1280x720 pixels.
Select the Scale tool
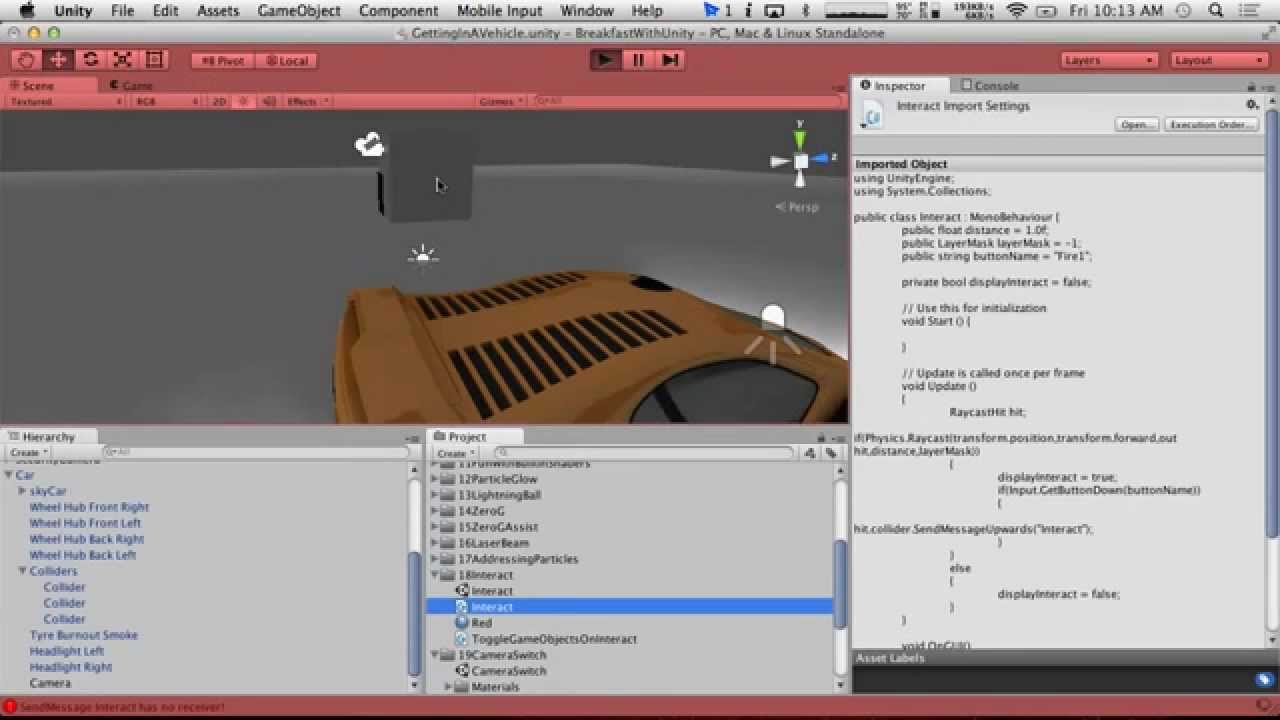122,60
